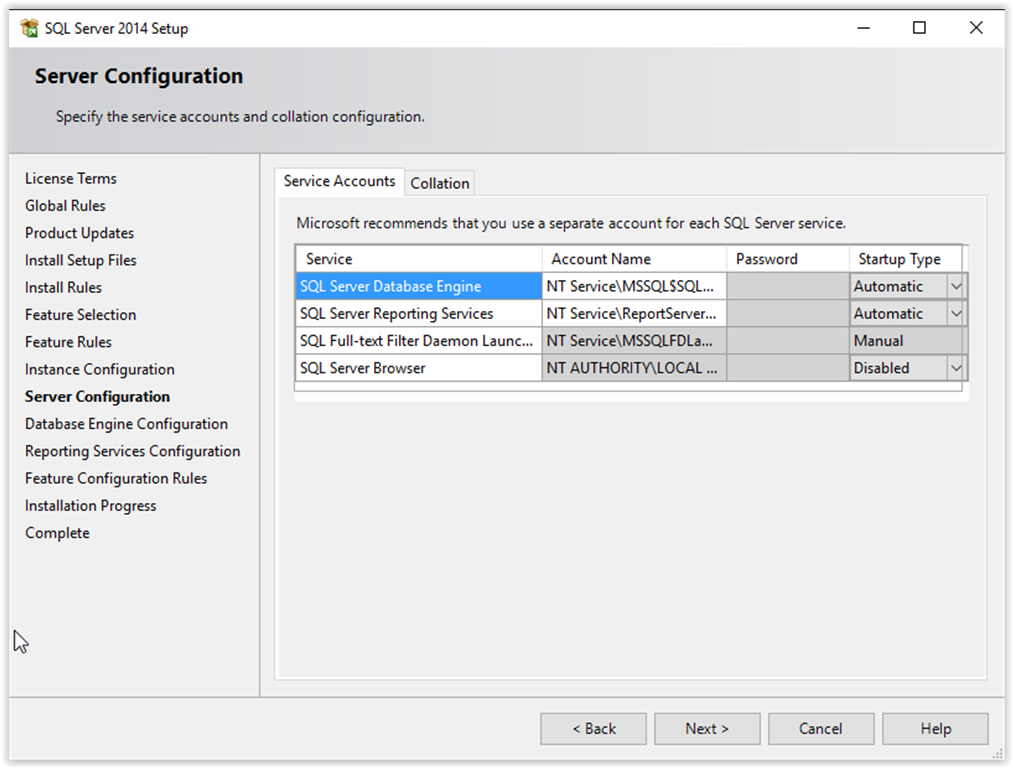Click the Service column header
Viewport: 1013px width, 768px height.
click(x=419, y=259)
